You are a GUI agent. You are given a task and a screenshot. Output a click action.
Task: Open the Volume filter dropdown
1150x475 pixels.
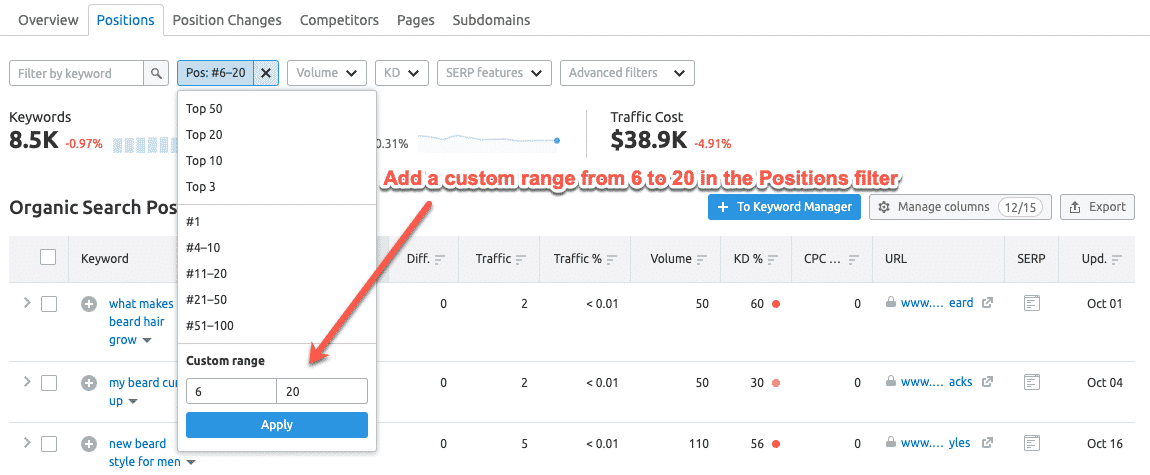[326, 73]
